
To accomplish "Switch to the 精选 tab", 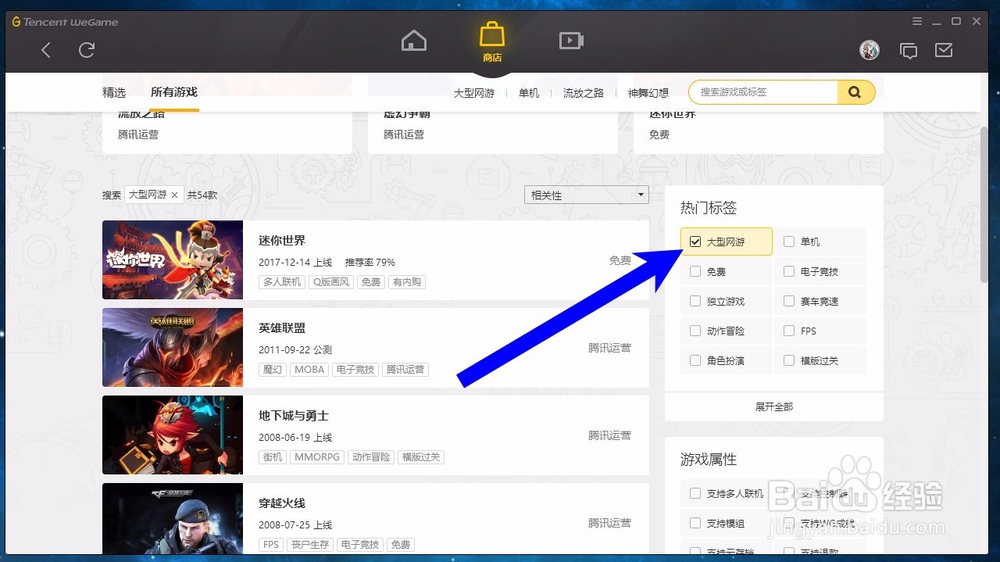I will pos(114,92).
